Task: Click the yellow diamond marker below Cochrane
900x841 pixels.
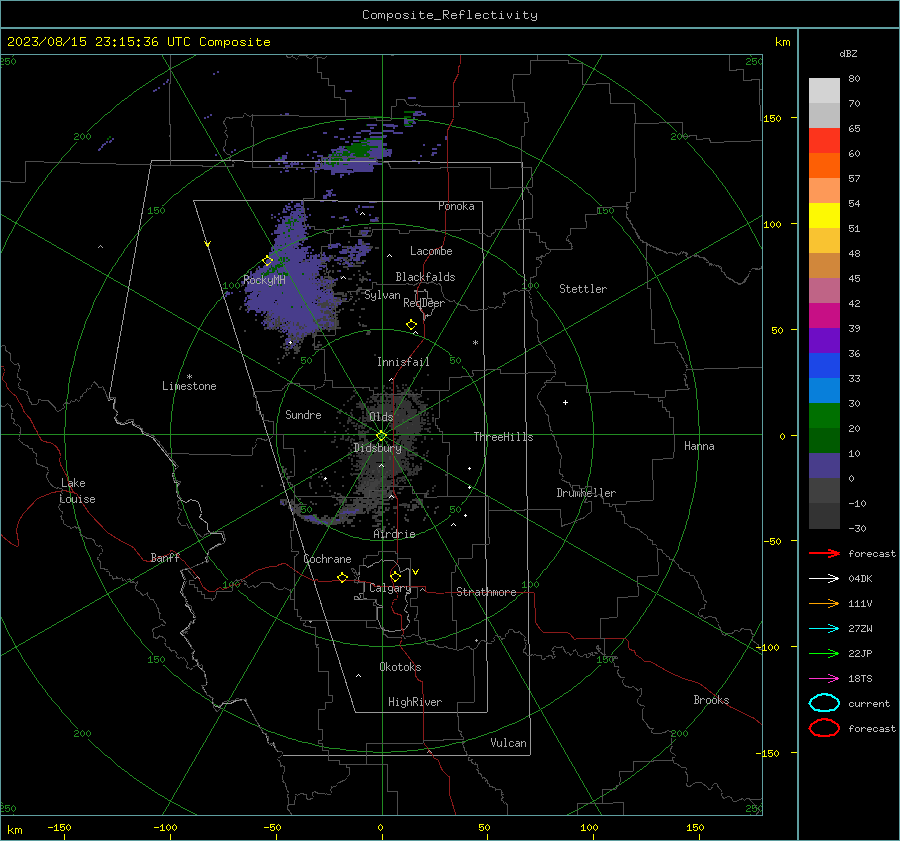Action: point(343,578)
